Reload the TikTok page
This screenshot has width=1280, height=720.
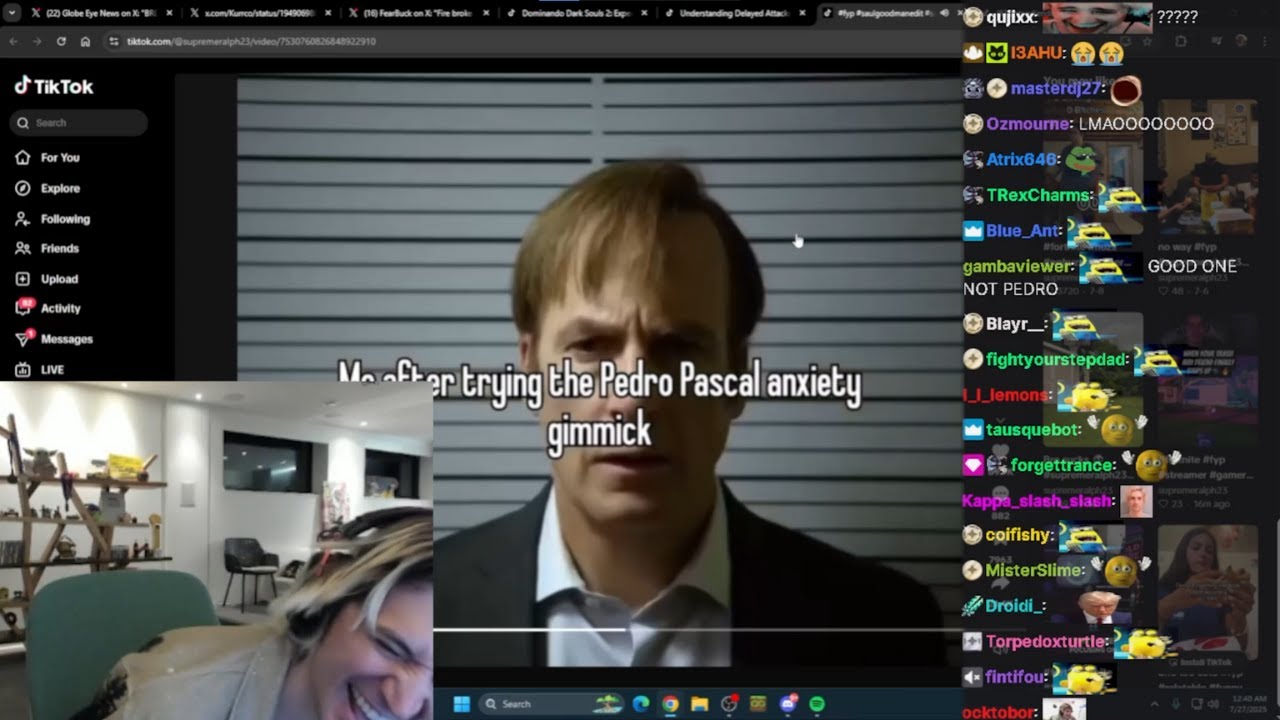click(x=61, y=41)
